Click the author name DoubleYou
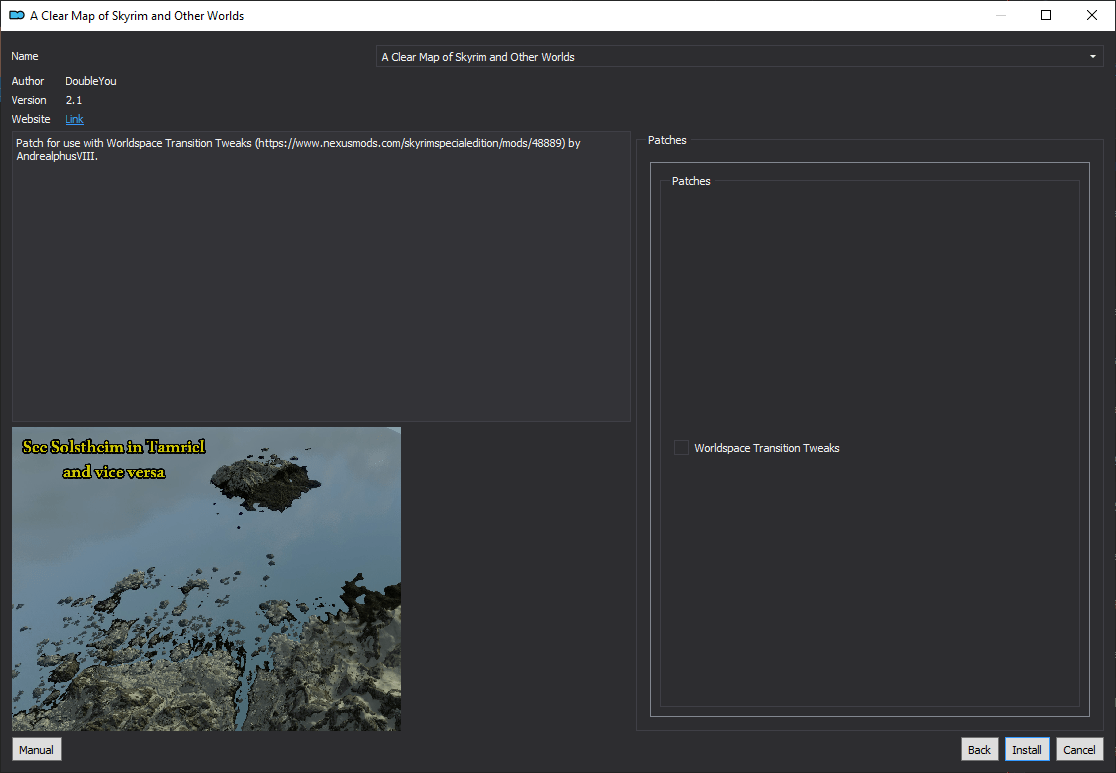The image size is (1116, 773). (91, 81)
